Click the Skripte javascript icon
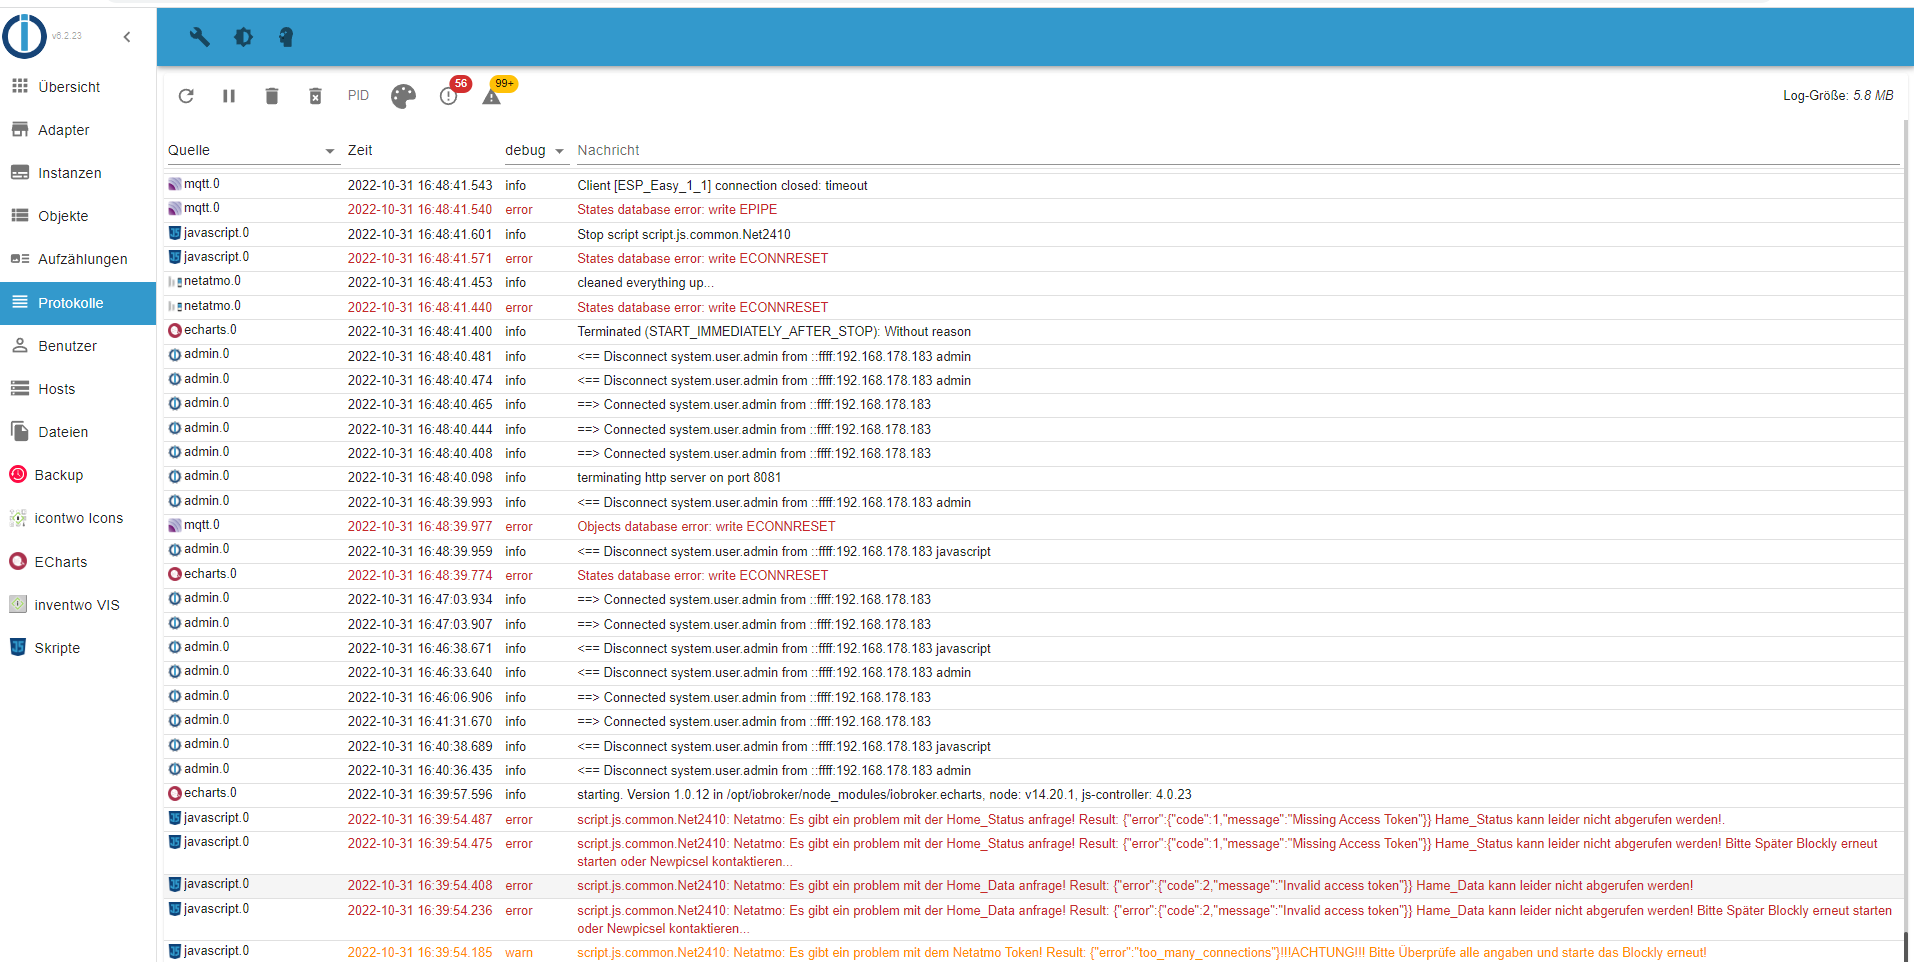This screenshot has width=1914, height=962. click(x=17, y=647)
